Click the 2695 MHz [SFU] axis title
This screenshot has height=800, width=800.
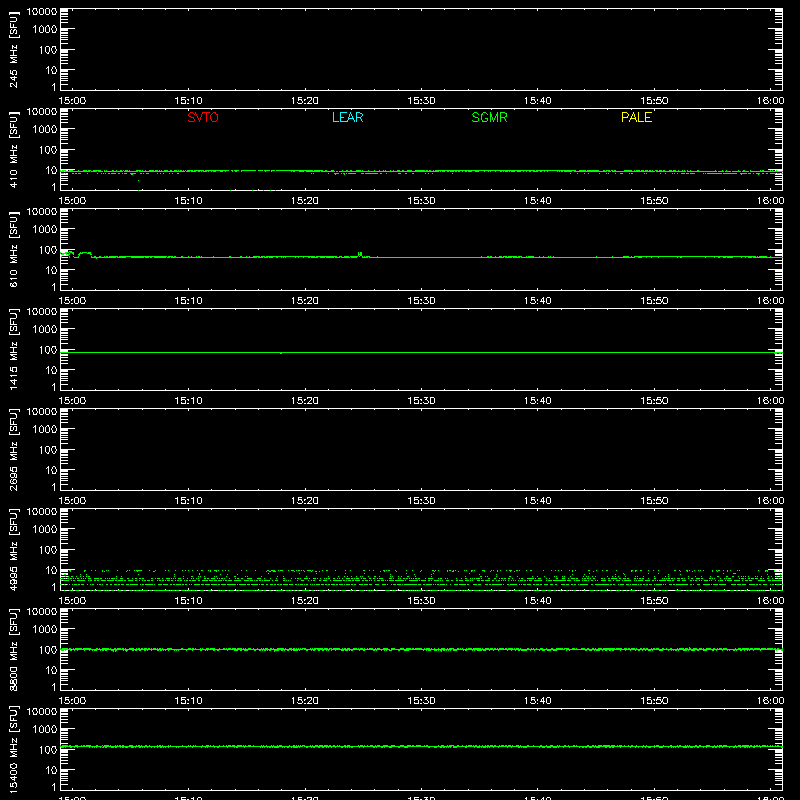(x=13, y=449)
